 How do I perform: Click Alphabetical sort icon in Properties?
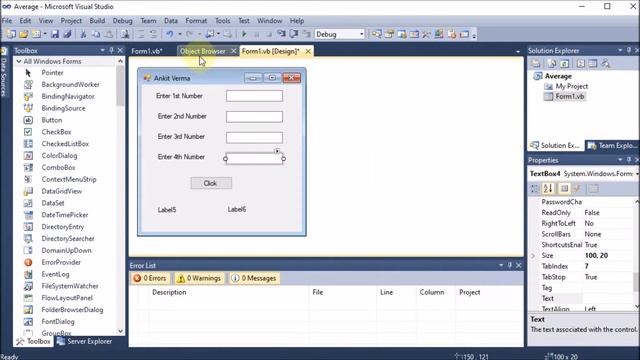(x=548, y=188)
